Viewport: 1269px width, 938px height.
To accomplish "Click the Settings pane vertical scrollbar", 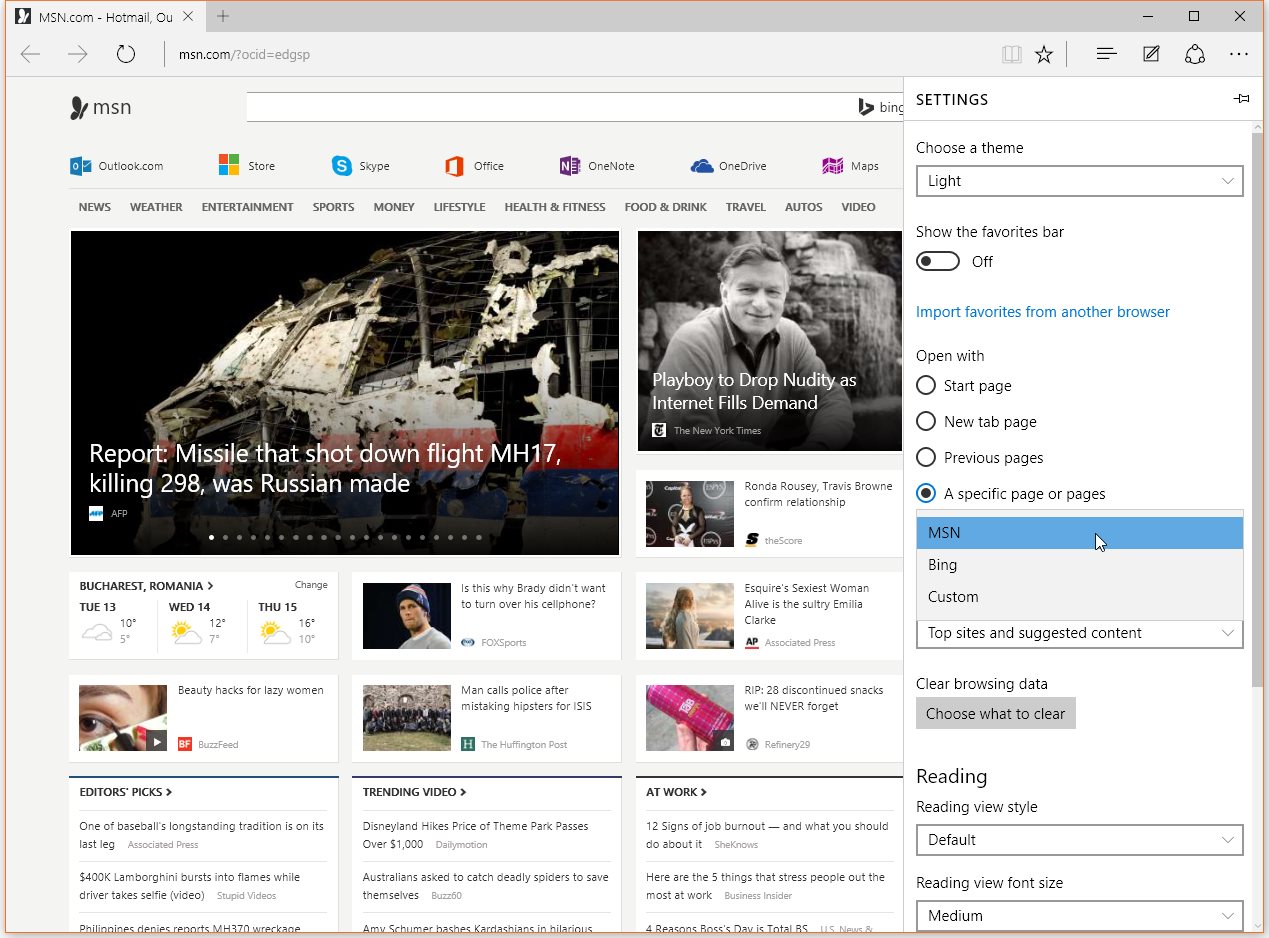I will [1257, 400].
